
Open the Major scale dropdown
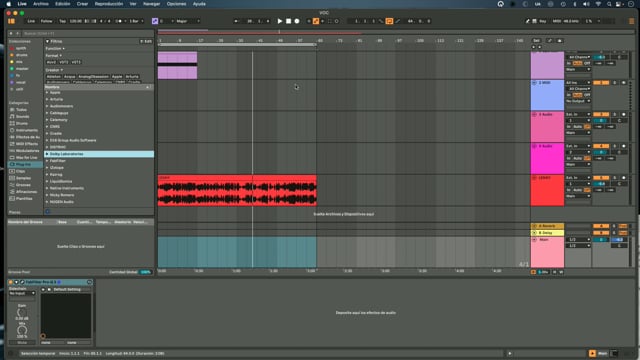click(188, 21)
